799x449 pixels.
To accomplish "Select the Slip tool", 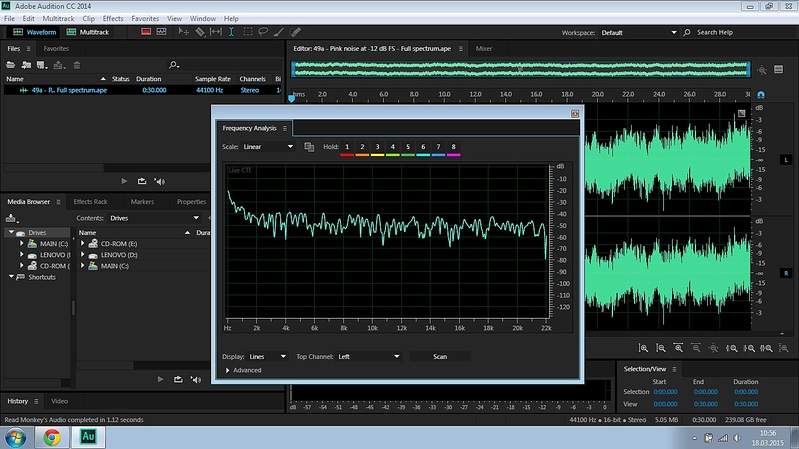I will click(216, 32).
